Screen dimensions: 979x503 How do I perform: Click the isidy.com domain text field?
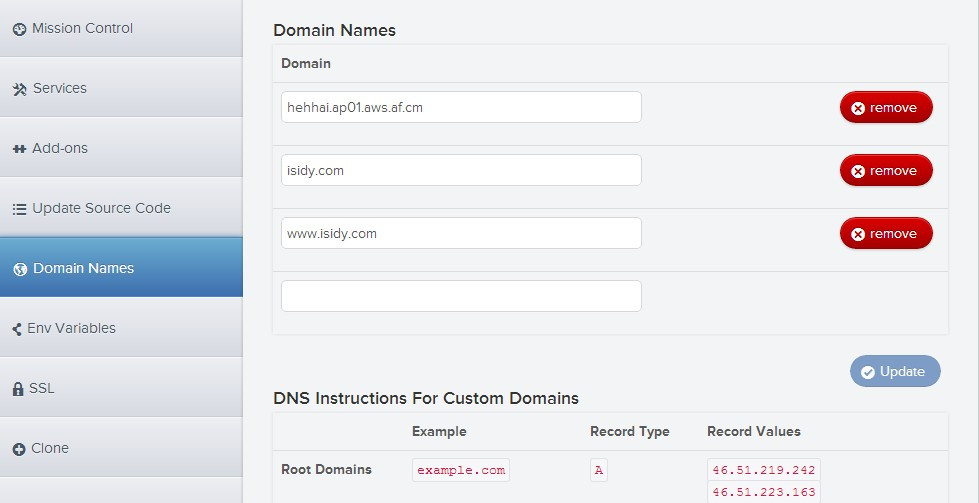click(461, 170)
